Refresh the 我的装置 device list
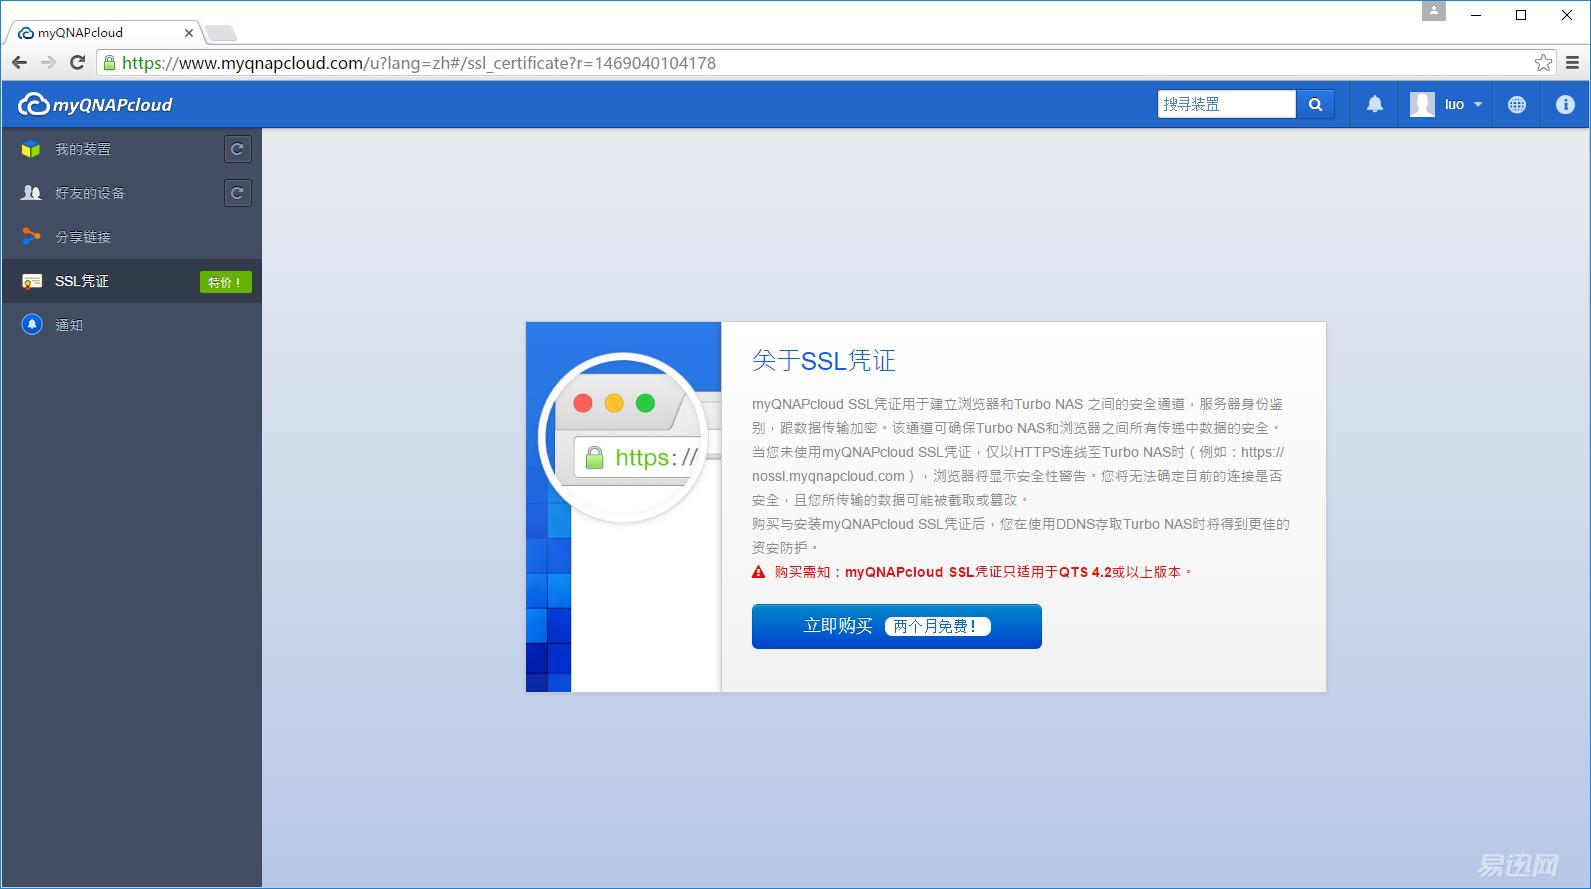Viewport: 1591px width, 889px height. tap(237, 149)
